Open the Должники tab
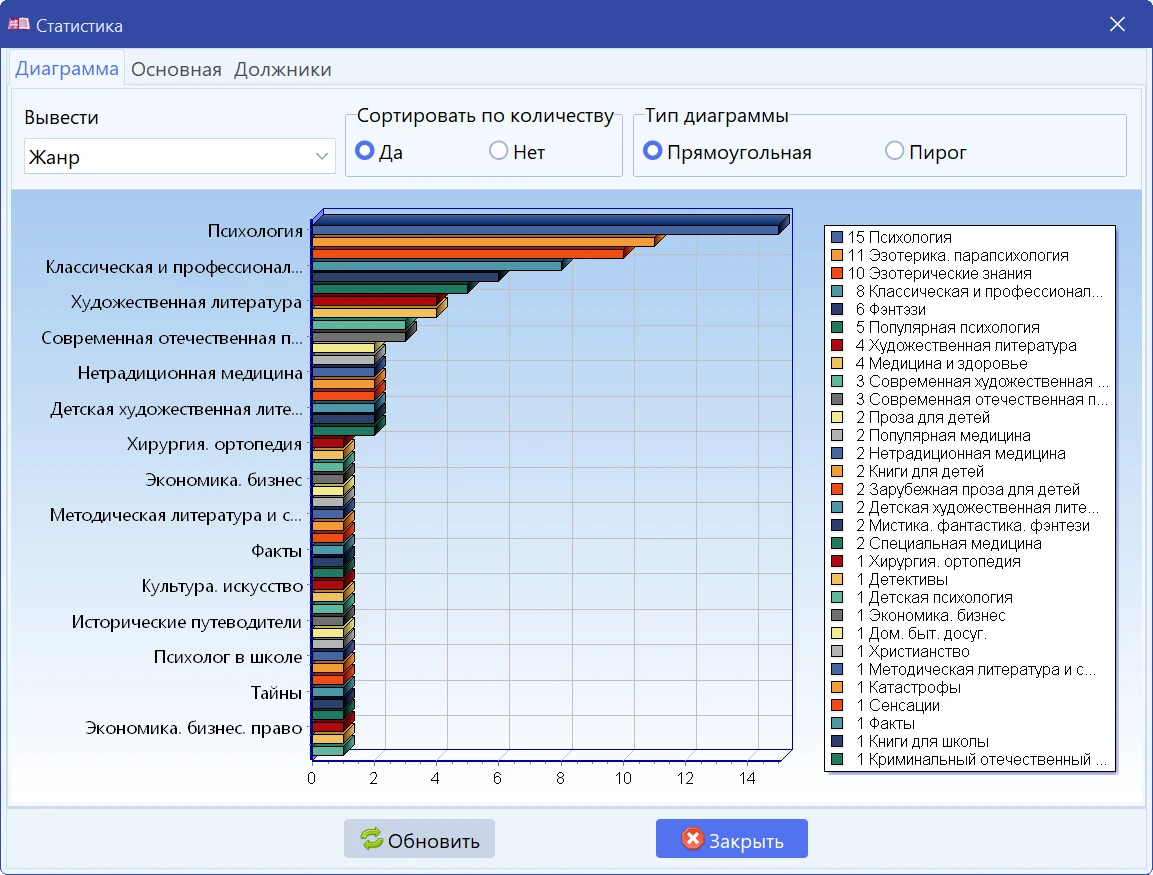This screenshot has width=1153, height=875. tap(283, 70)
